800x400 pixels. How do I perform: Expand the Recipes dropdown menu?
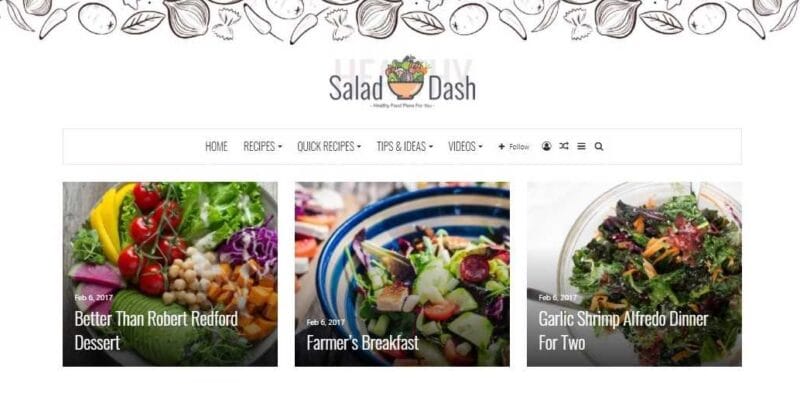click(262, 146)
